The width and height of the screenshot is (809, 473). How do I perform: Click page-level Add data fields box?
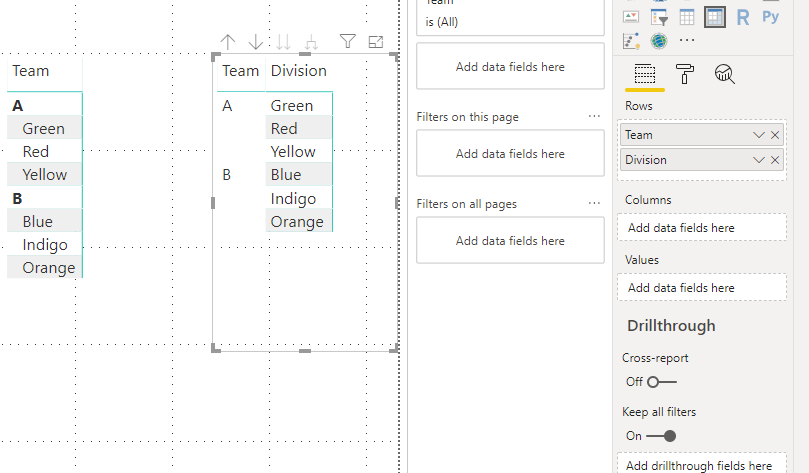510,153
